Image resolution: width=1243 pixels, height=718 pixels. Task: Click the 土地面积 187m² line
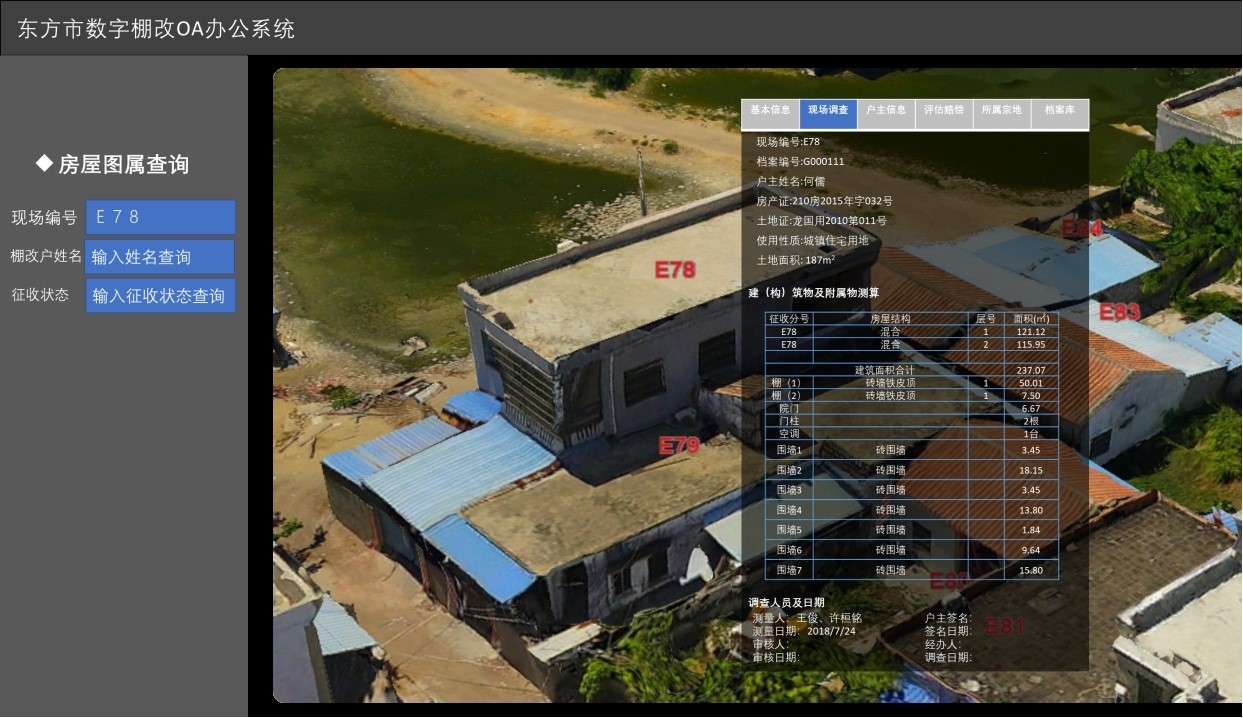click(x=796, y=260)
